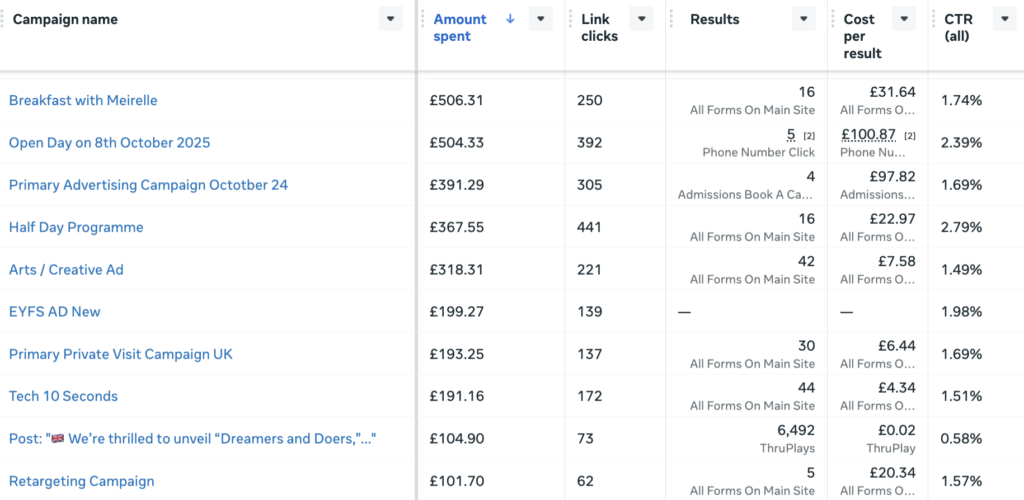Click the drag handle before Results header
This screenshot has width=1024, height=500.
671,19
